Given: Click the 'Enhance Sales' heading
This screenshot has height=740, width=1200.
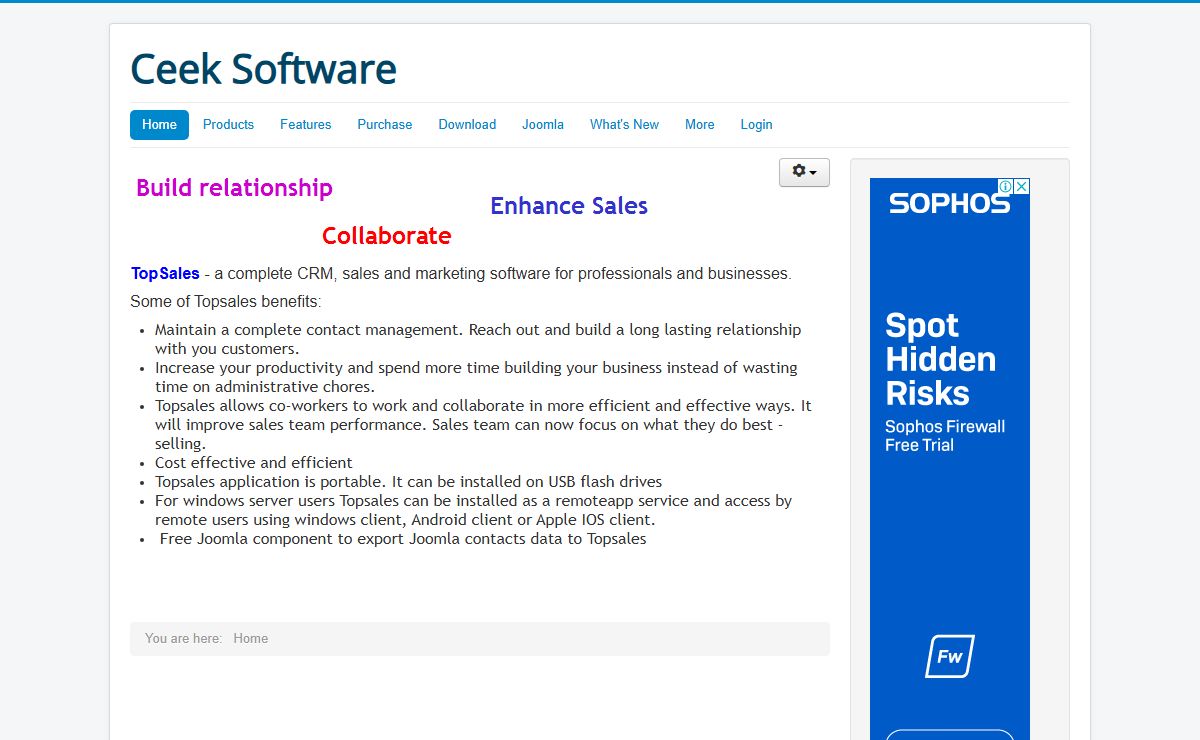Looking at the screenshot, I should click(569, 206).
